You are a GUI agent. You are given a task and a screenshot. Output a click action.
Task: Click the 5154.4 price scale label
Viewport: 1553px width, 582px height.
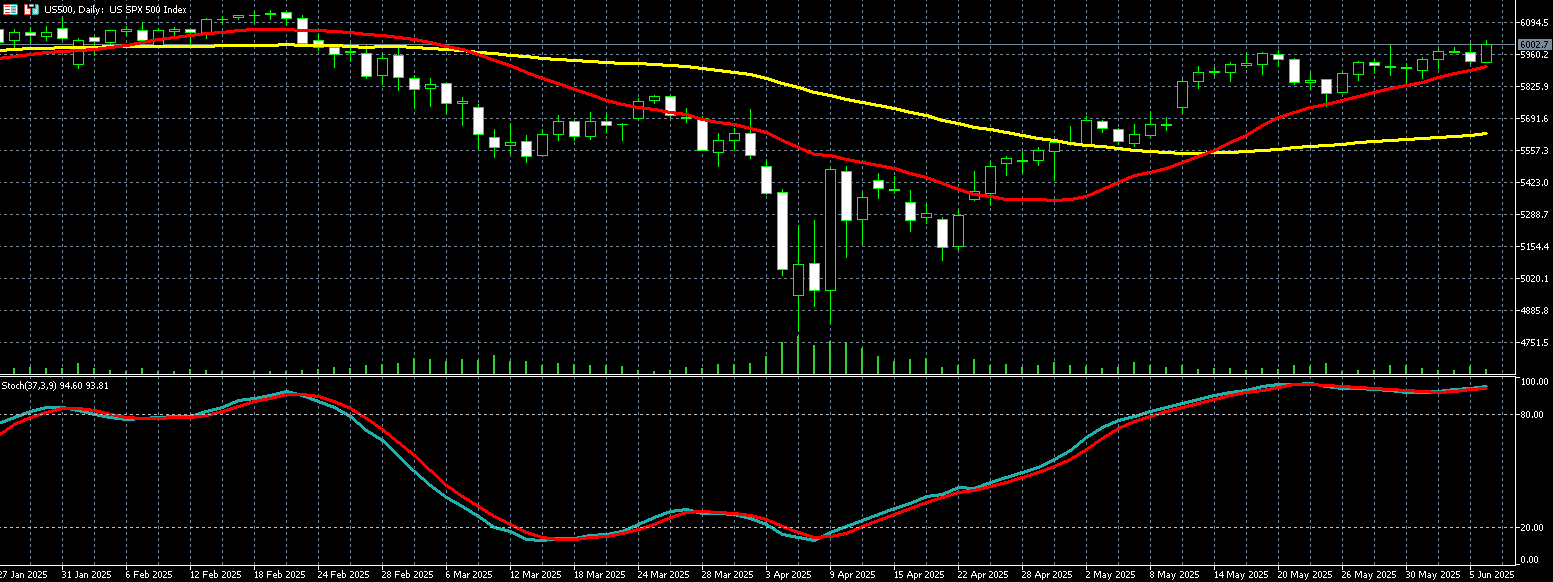pos(1534,246)
